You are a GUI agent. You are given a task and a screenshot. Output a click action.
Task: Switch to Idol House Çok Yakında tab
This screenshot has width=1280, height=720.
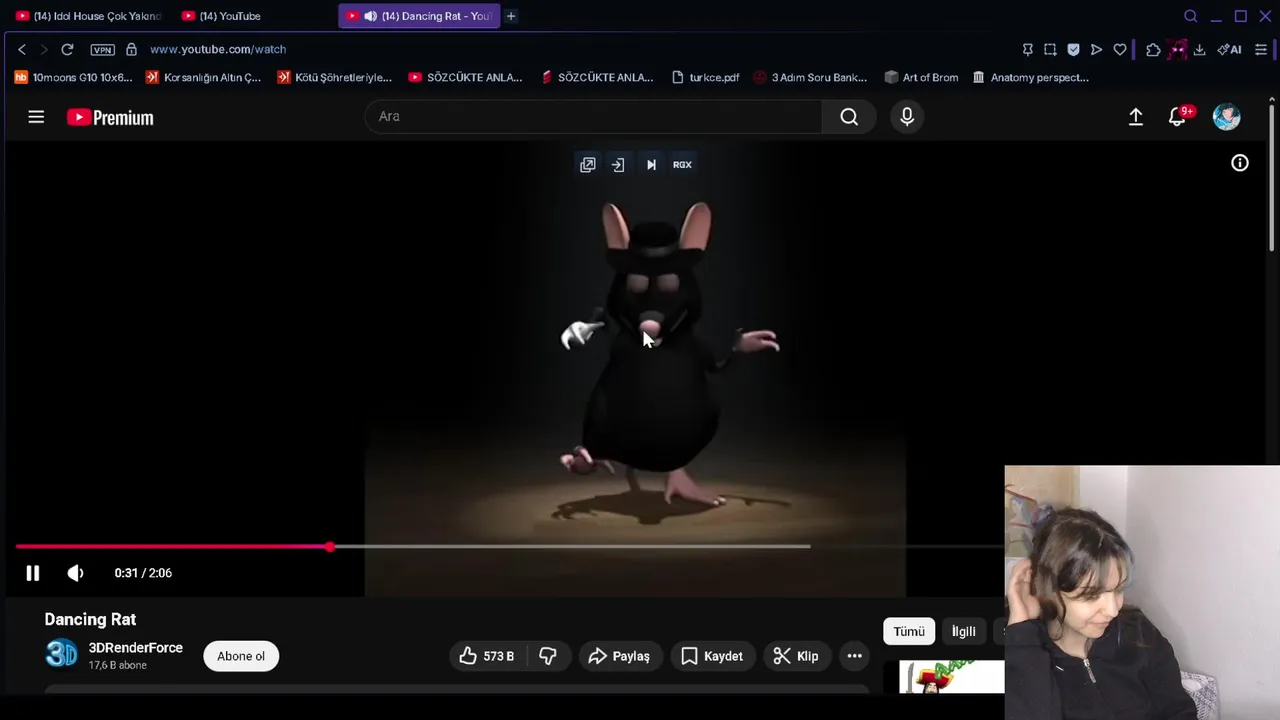coord(88,16)
